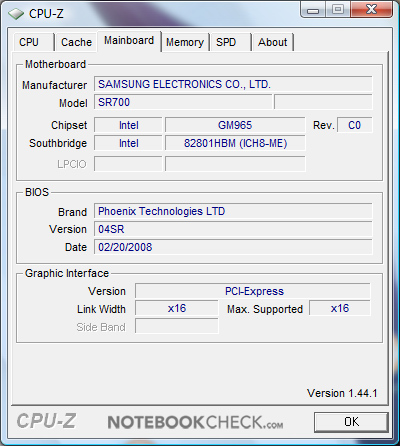The height and width of the screenshot is (446, 400).
Task: Click the Graphic Interface version PCI-Express
Action: (x=253, y=291)
